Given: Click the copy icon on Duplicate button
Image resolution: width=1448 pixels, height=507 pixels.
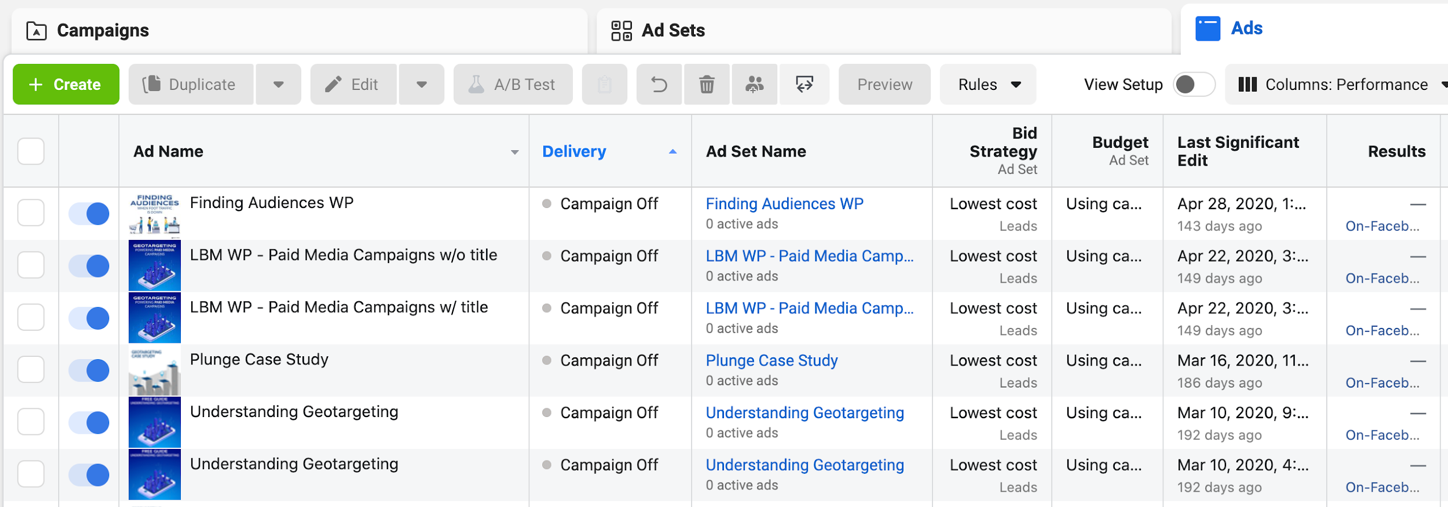Looking at the screenshot, I should pos(152,85).
